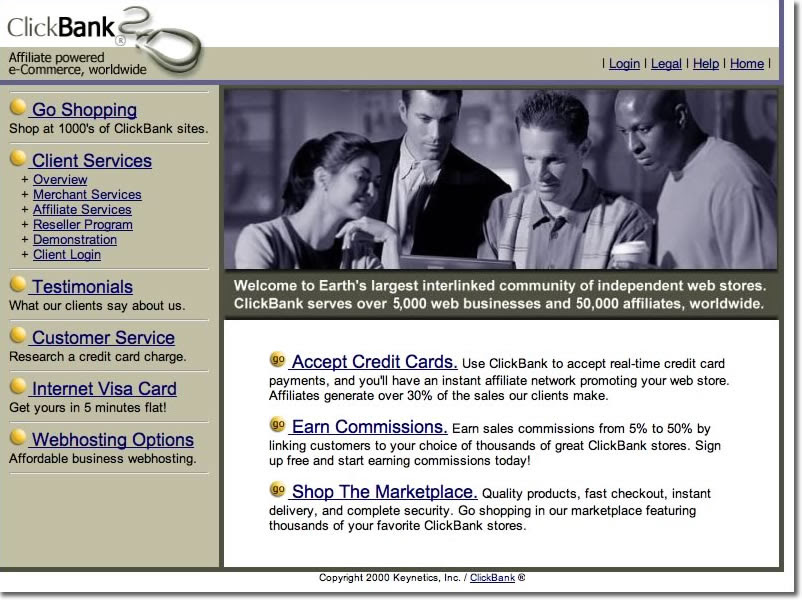Screen dimensions: 802x600
Task: Open the Go Shopping section
Action: [84, 109]
